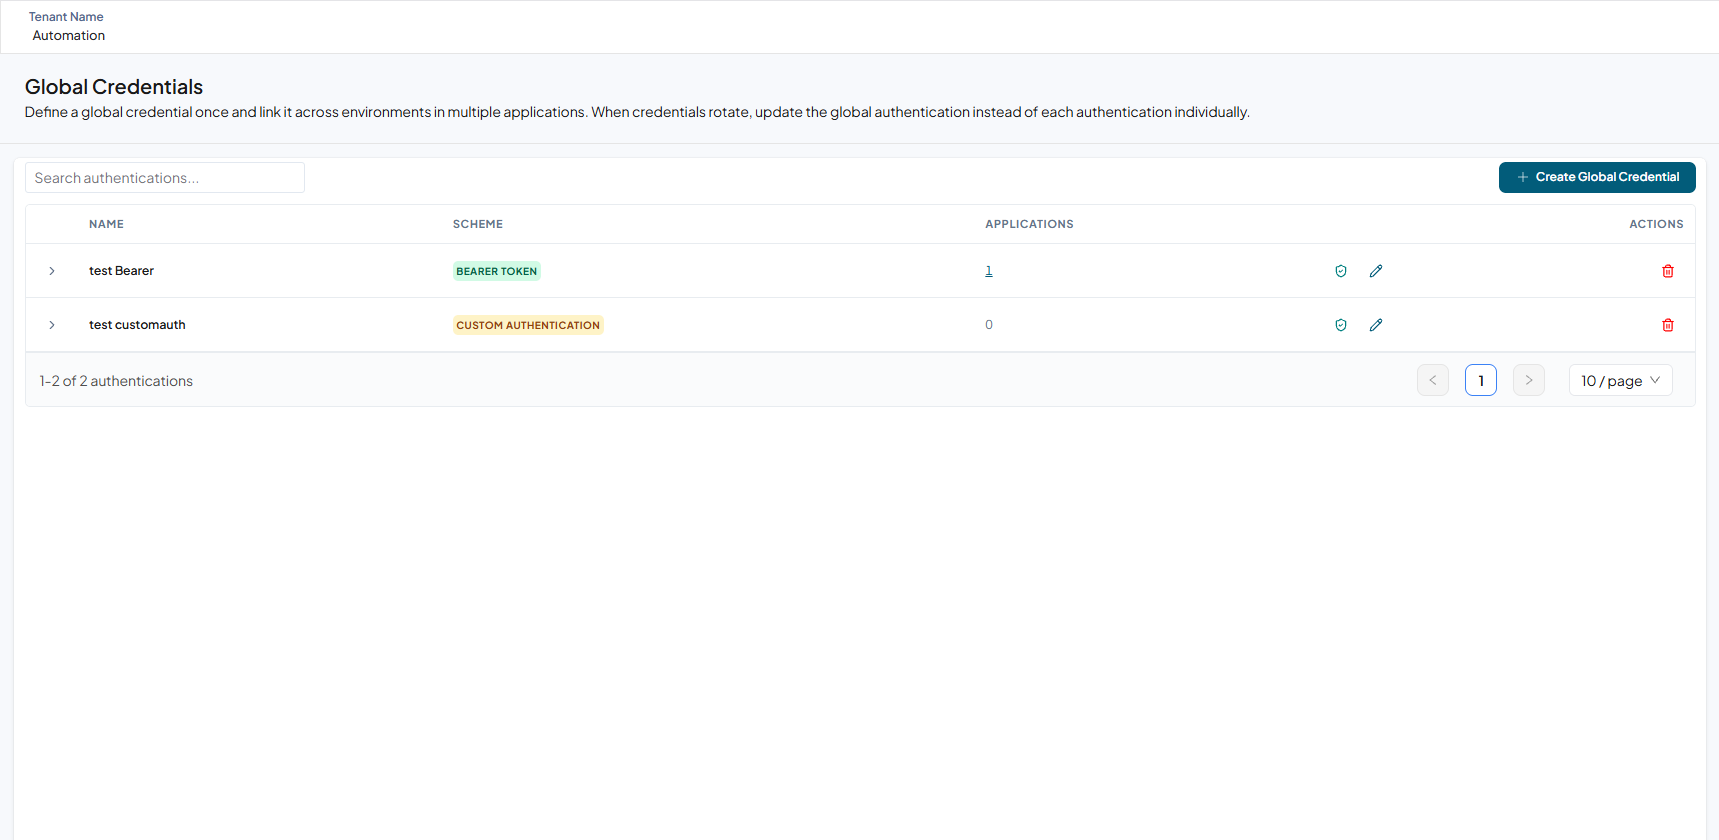This screenshot has height=840, width=1719.
Task: Click the BEARER TOKEN scheme tag
Action: 497,271
